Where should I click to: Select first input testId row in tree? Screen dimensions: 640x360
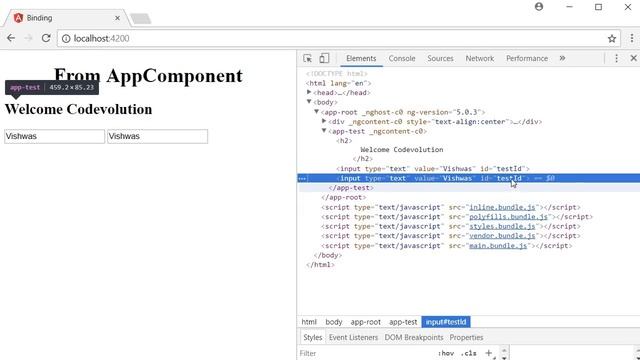[433, 169]
